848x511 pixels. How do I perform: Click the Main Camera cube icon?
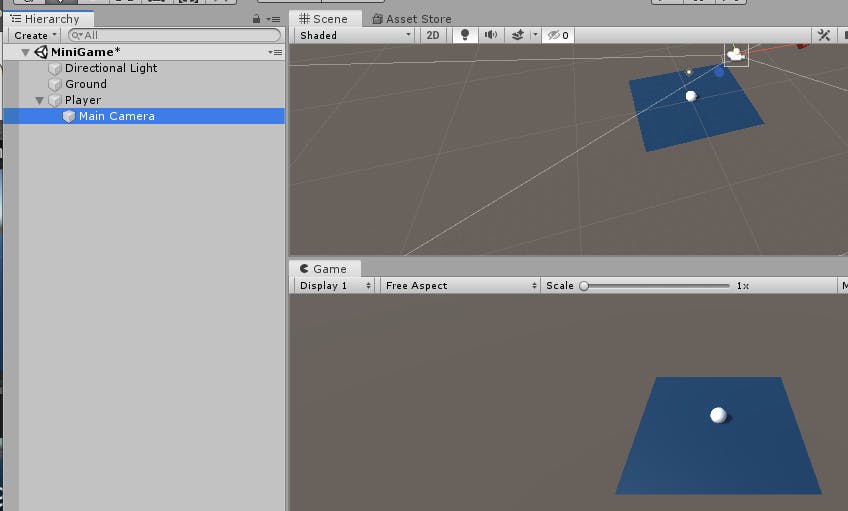tap(69, 116)
